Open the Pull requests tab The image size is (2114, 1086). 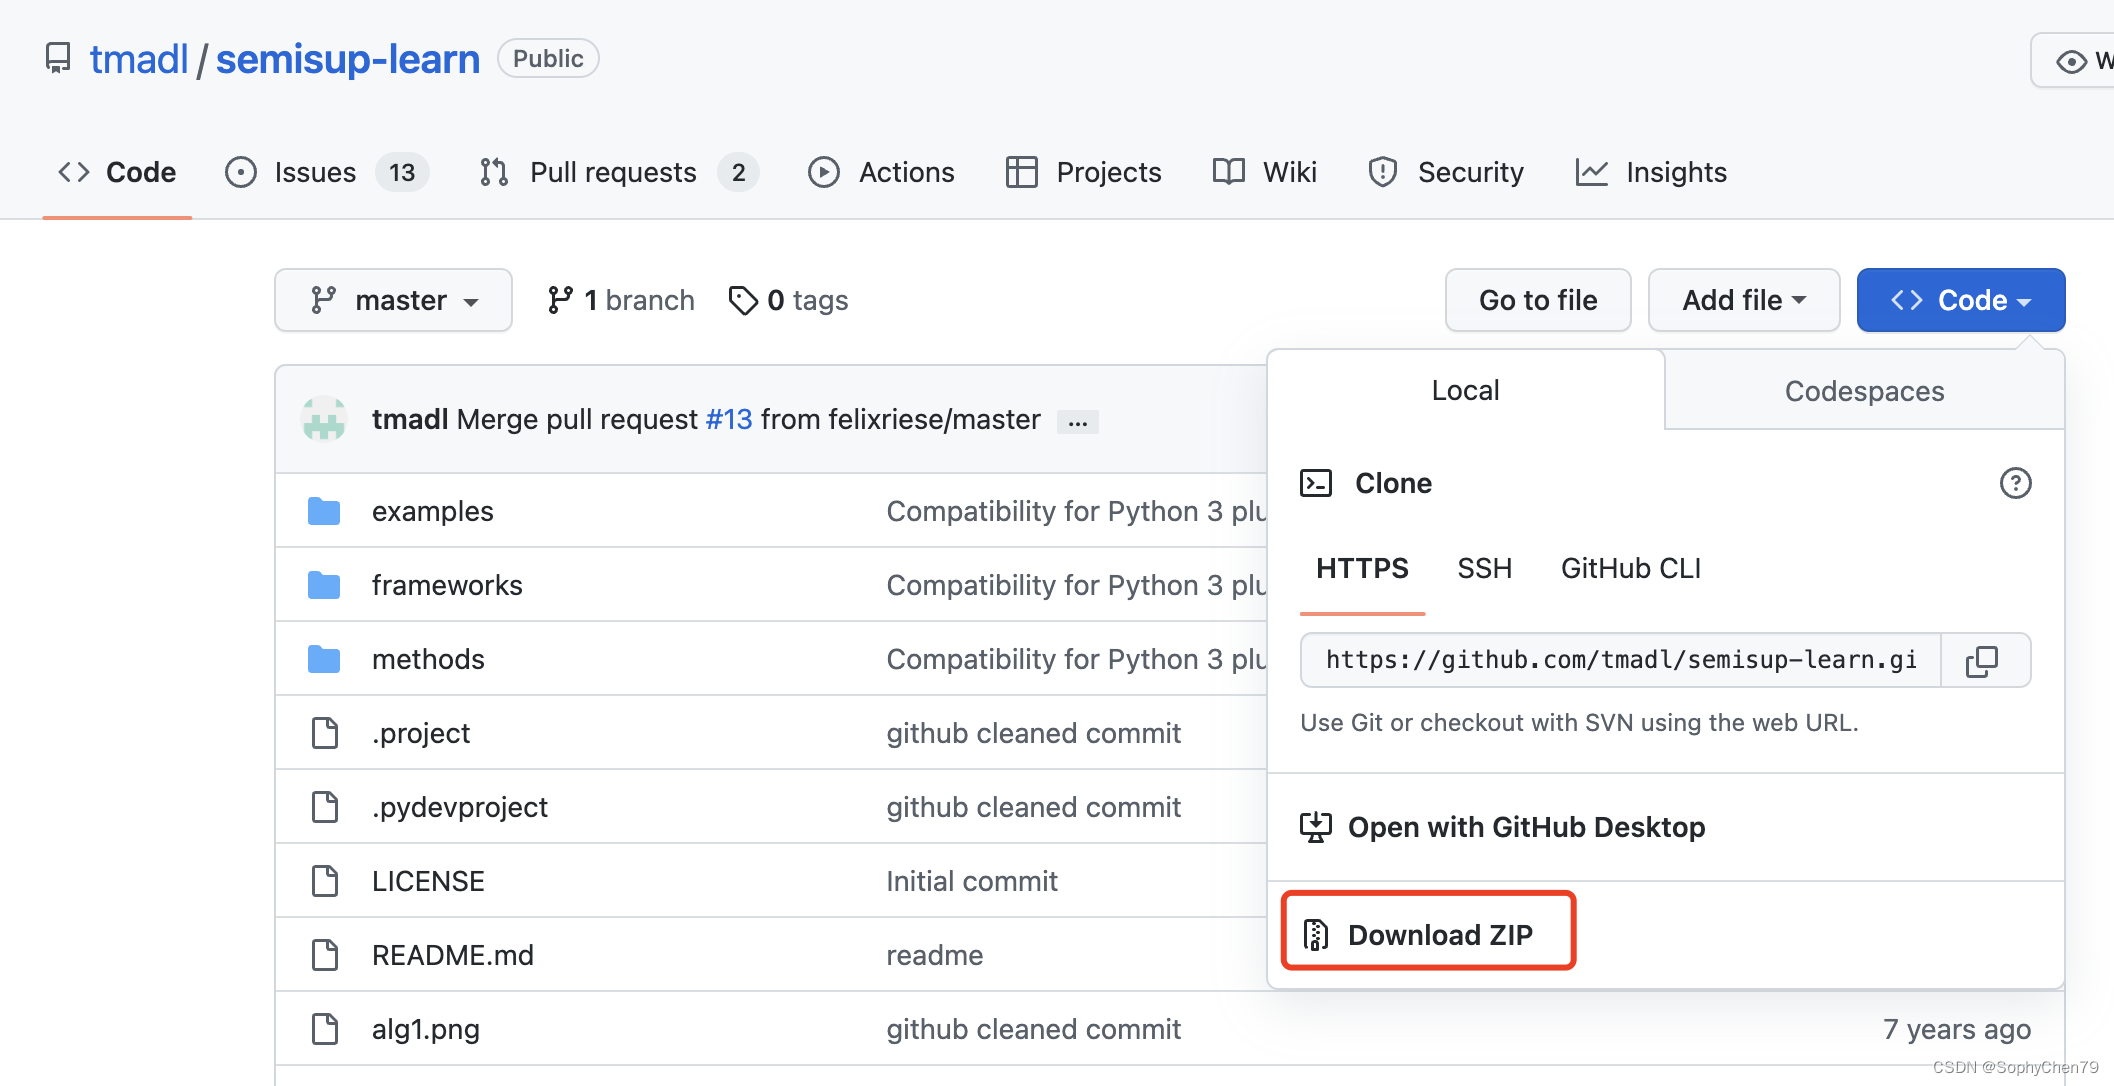pyautogui.click(x=619, y=172)
